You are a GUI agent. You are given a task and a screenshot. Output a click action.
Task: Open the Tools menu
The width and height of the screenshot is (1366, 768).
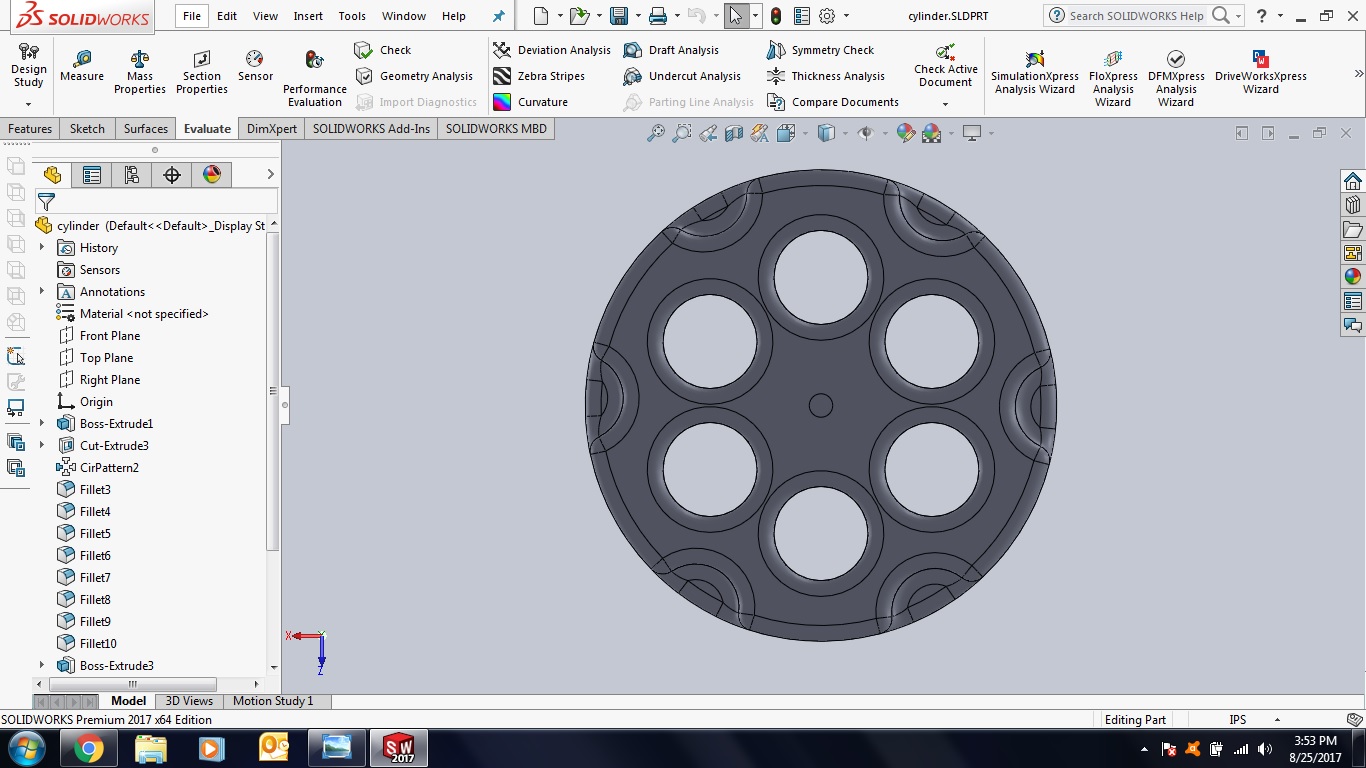[x=352, y=16]
